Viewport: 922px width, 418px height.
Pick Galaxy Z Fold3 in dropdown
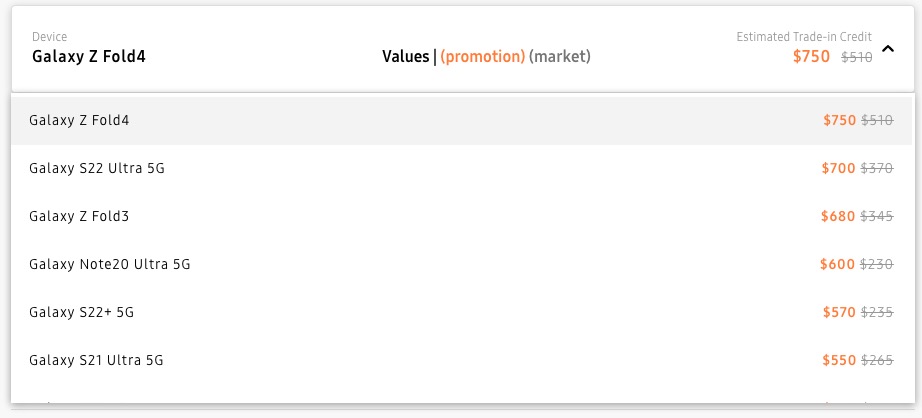click(80, 217)
